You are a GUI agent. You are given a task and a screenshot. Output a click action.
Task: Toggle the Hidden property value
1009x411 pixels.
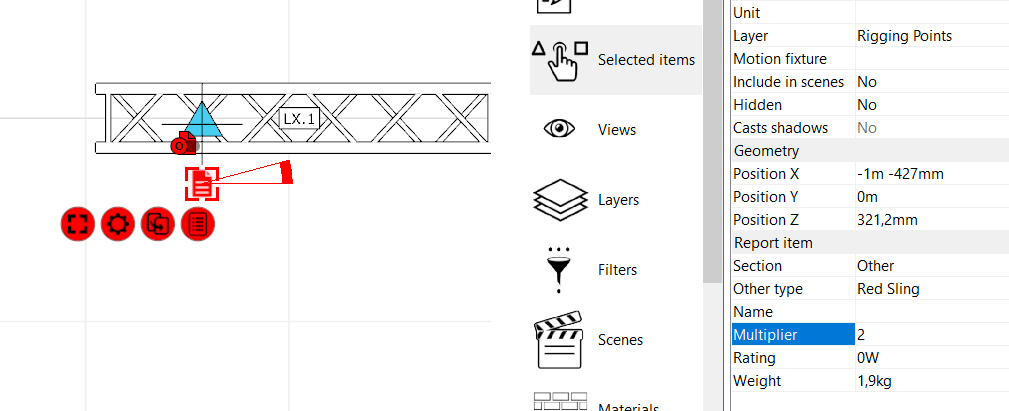click(930, 105)
